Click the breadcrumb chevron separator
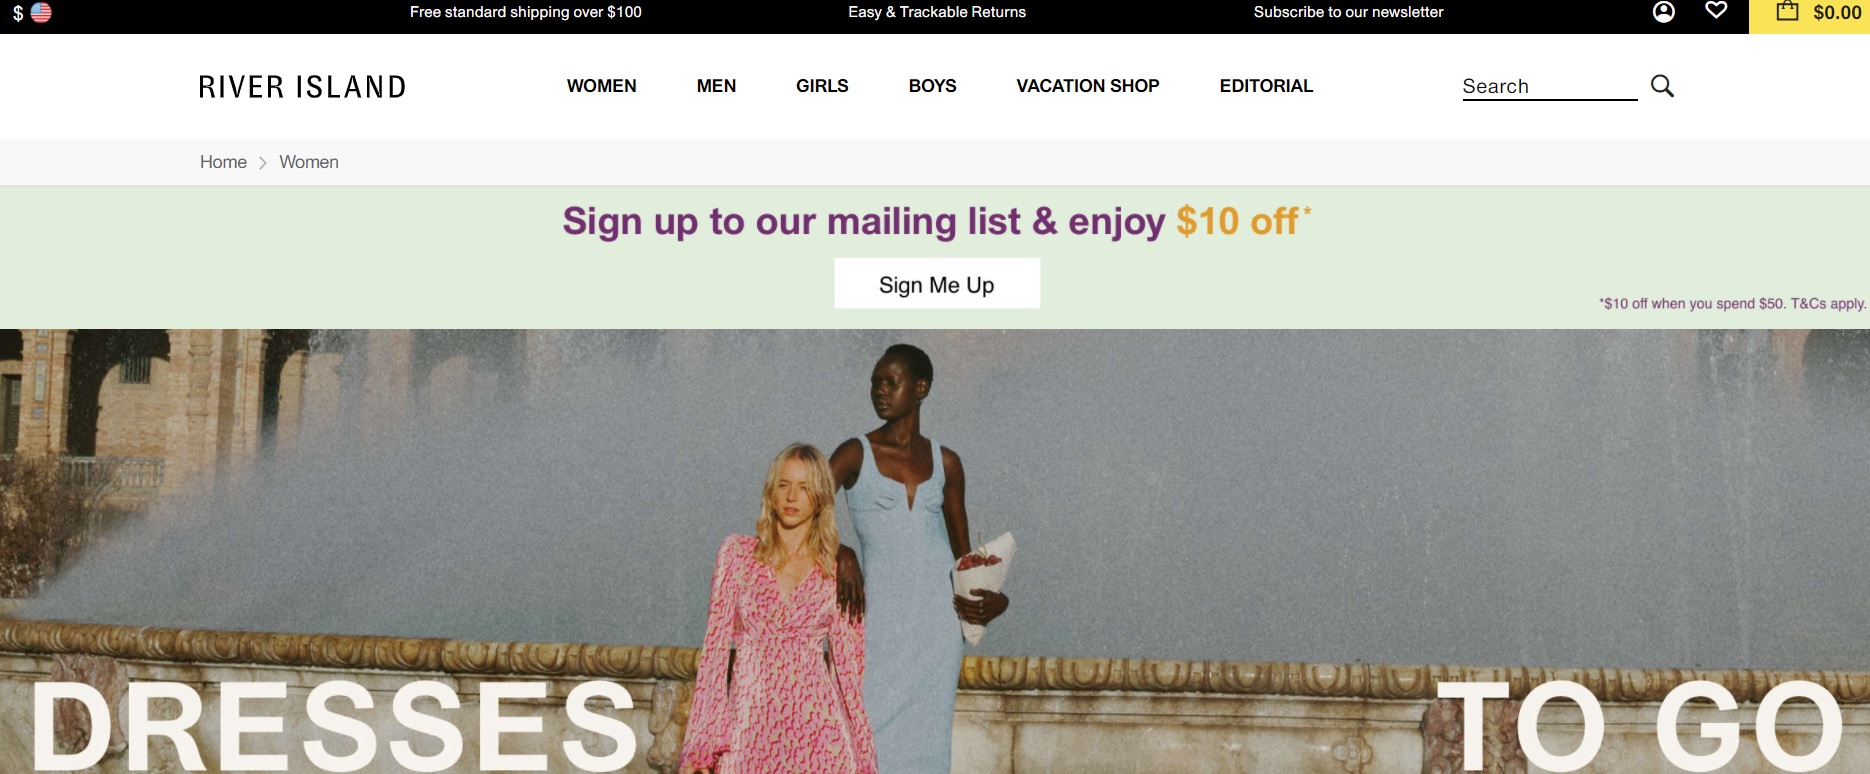 pyautogui.click(x=263, y=163)
